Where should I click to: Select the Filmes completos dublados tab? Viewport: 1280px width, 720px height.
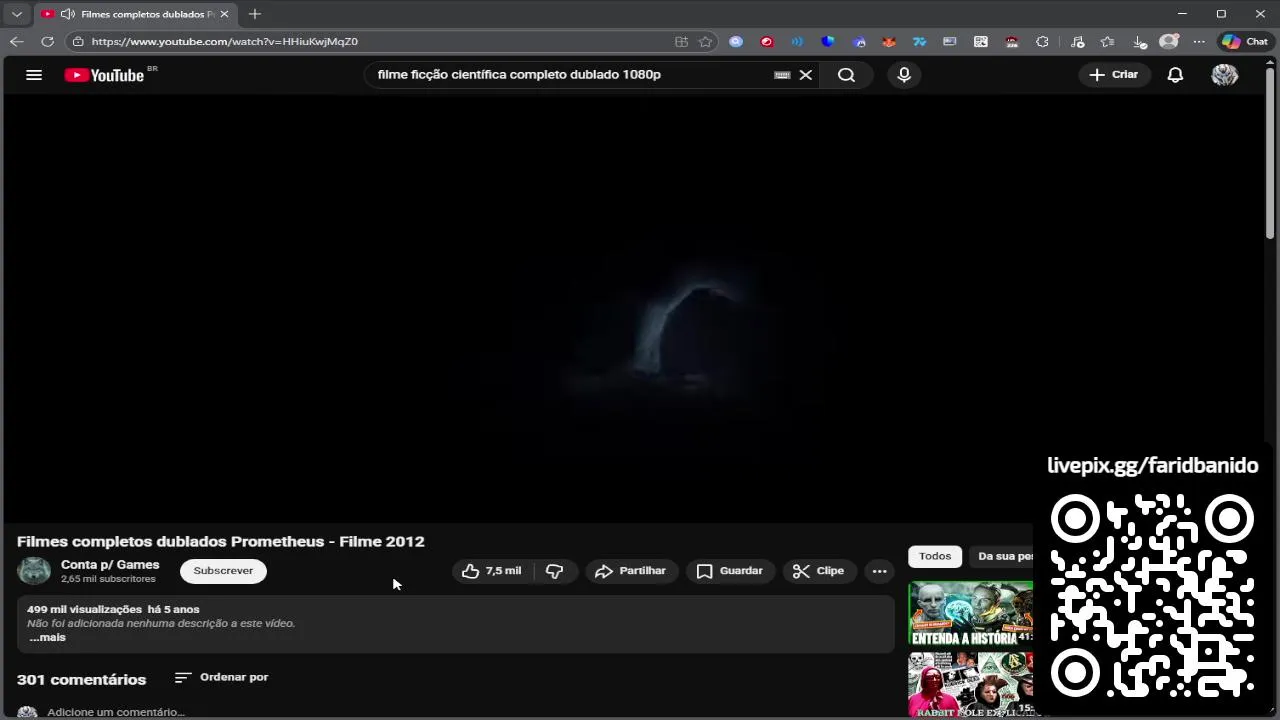[135, 14]
